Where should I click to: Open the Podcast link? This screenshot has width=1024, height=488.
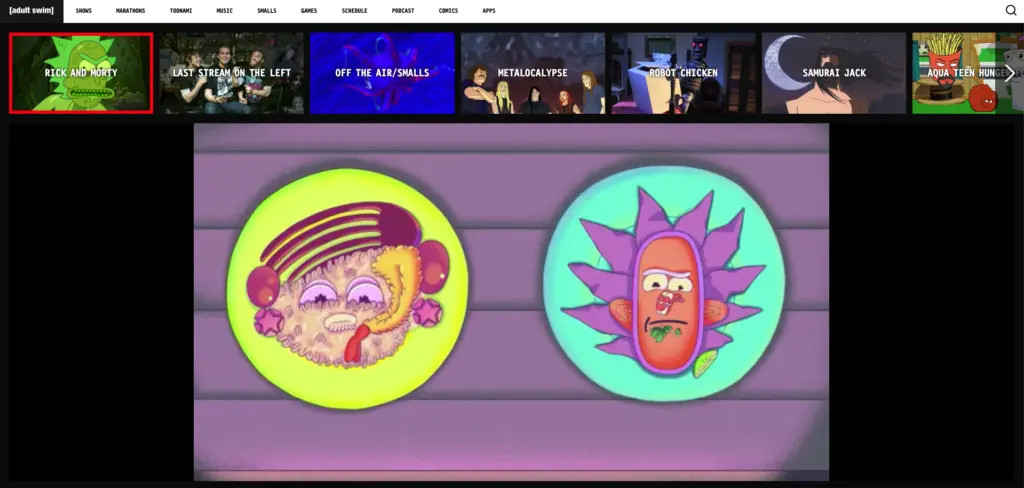[403, 11]
